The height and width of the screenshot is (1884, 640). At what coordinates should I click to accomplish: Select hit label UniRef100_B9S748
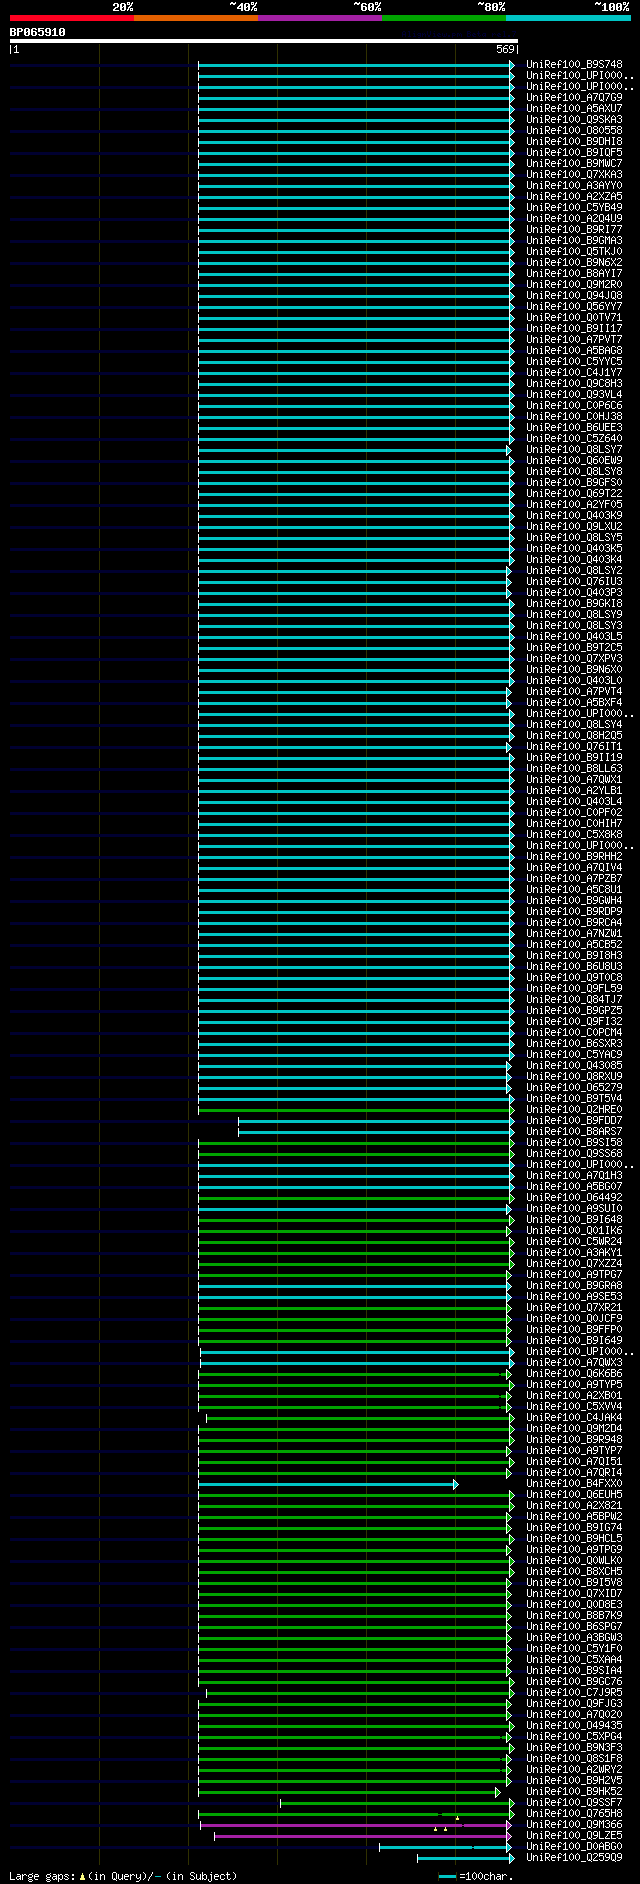(x=574, y=65)
